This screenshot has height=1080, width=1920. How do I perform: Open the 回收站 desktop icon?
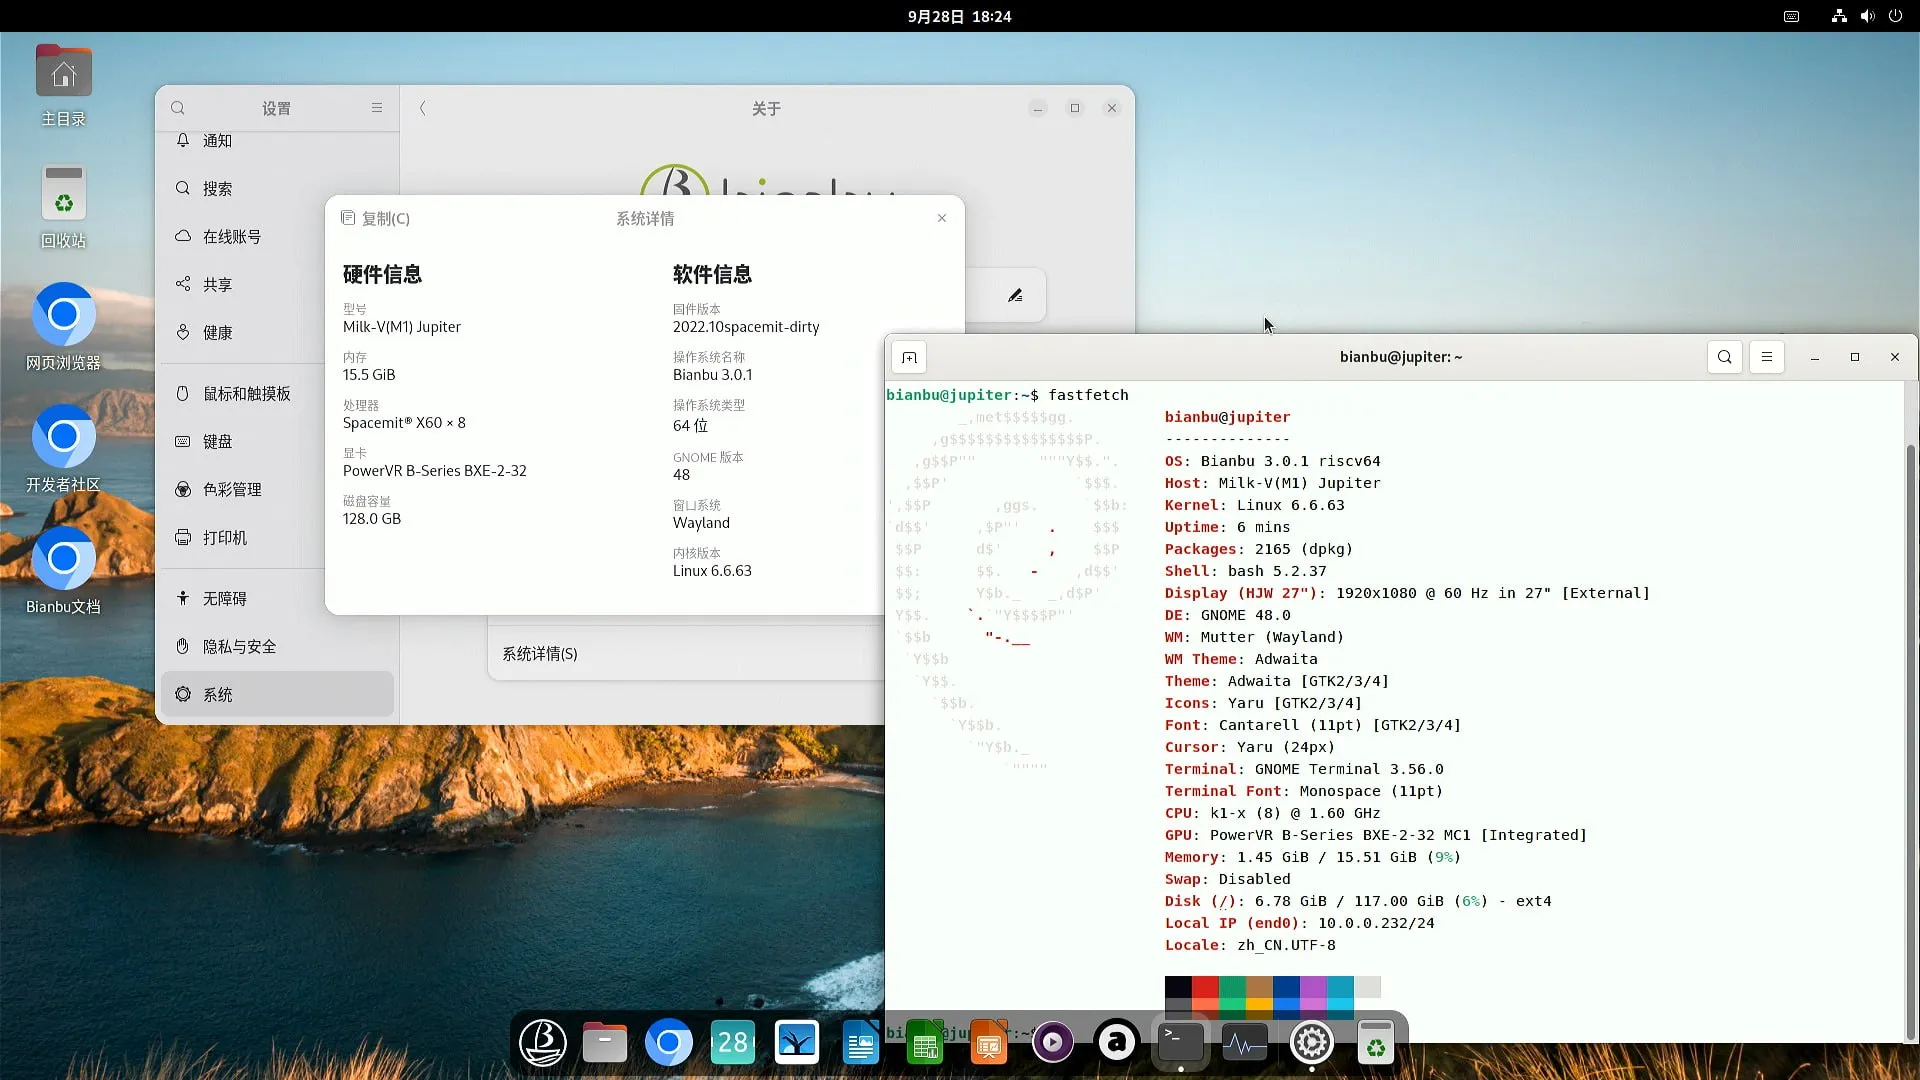pos(63,194)
